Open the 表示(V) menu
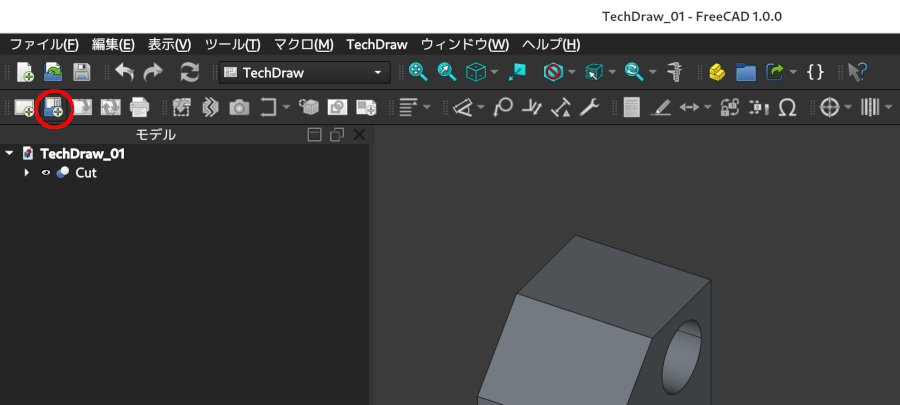The height and width of the screenshot is (405, 900). pos(169,44)
